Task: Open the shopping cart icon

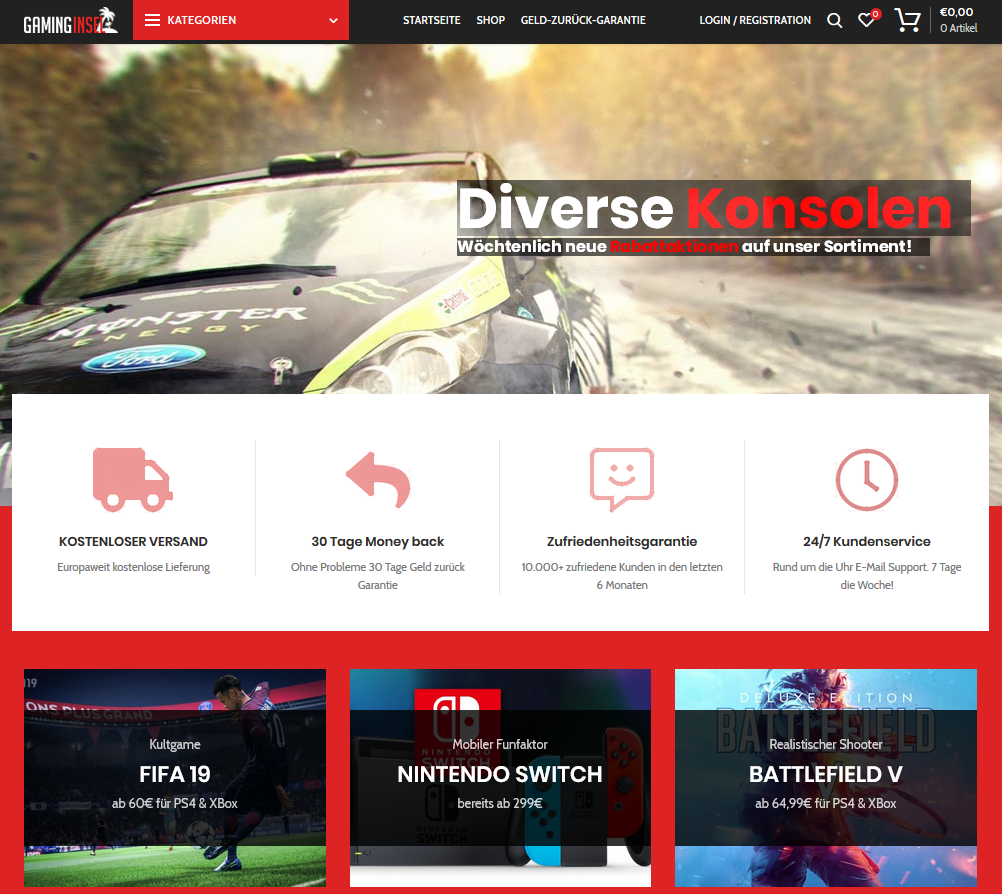Action: pos(907,20)
